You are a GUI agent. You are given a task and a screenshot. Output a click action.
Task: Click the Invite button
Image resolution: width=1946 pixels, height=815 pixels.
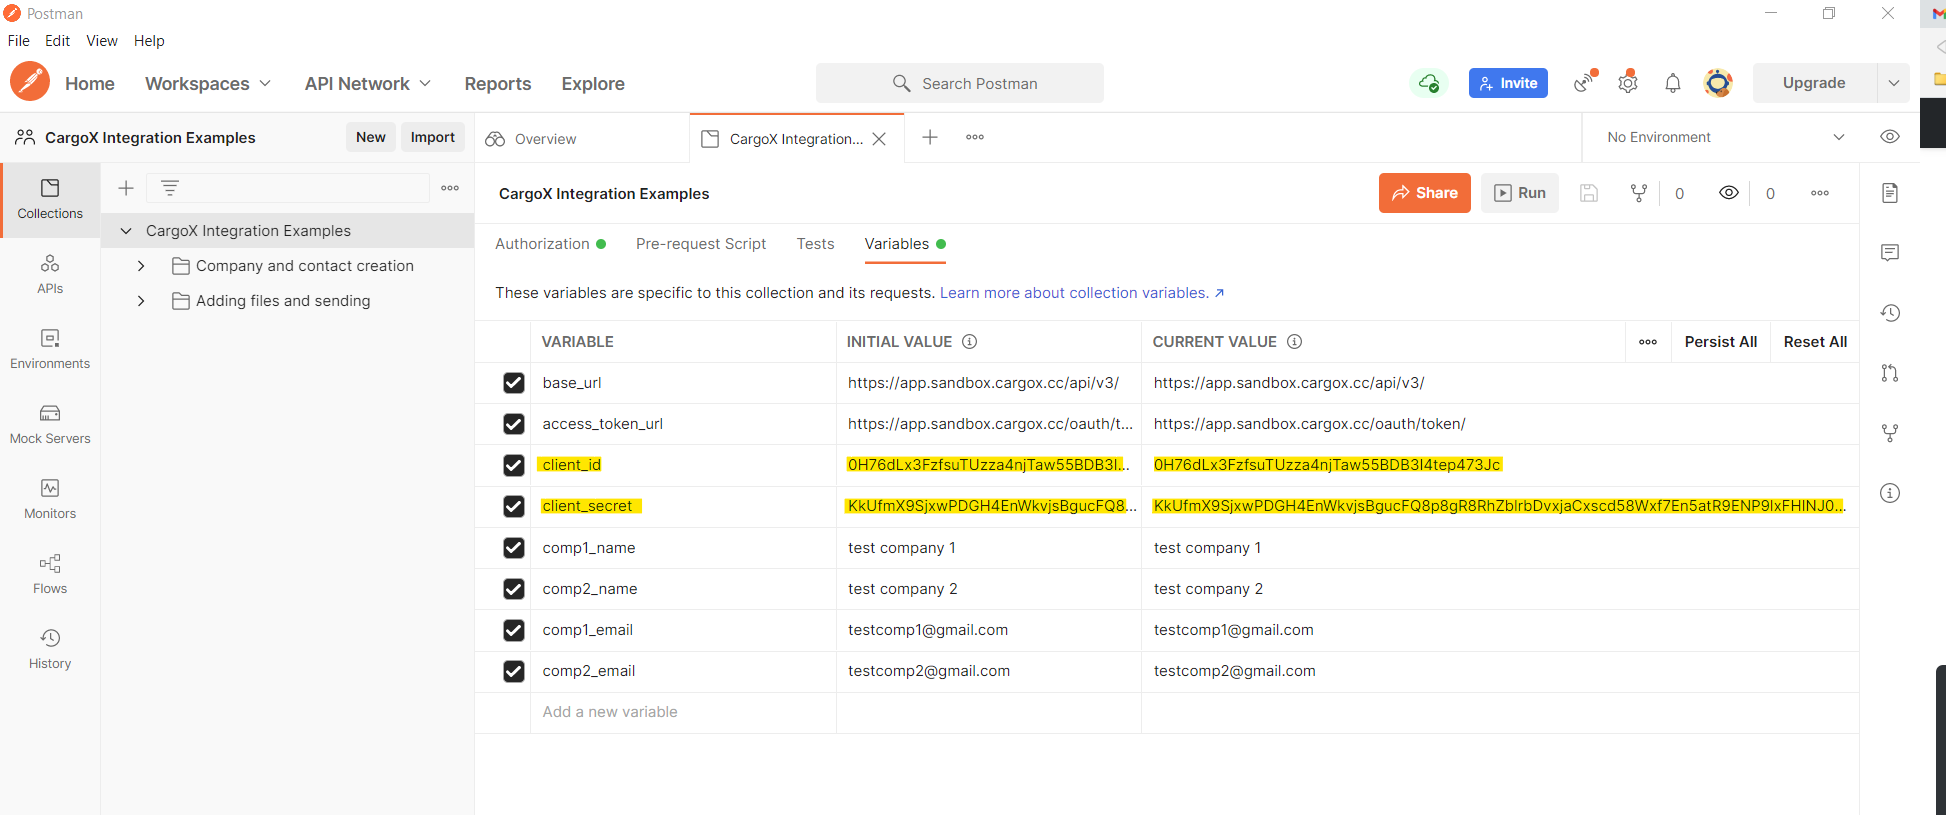point(1508,83)
